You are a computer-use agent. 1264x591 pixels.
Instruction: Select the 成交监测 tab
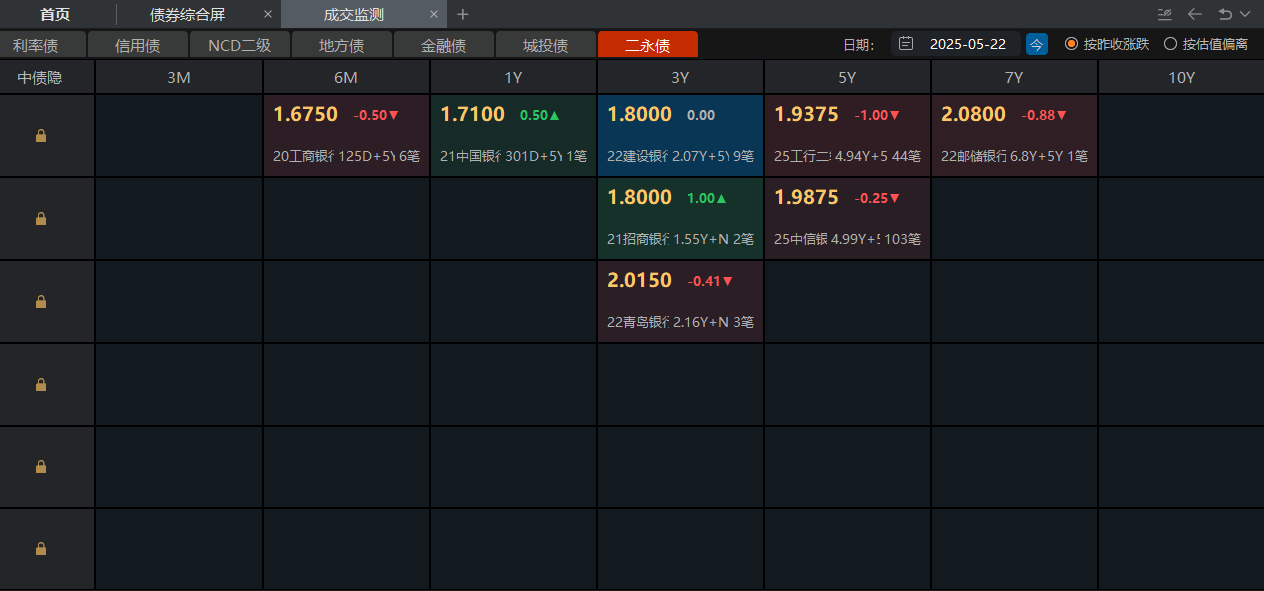point(354,14)
